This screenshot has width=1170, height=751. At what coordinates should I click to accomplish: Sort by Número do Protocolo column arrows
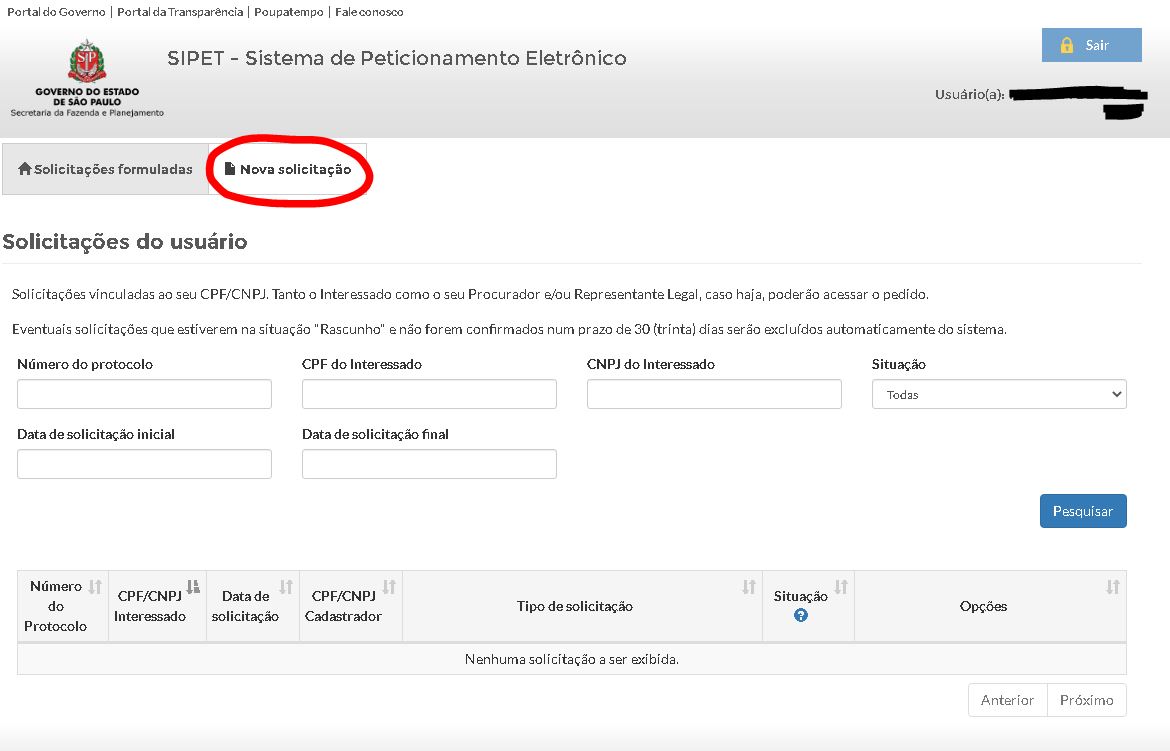tap(95, 587)
